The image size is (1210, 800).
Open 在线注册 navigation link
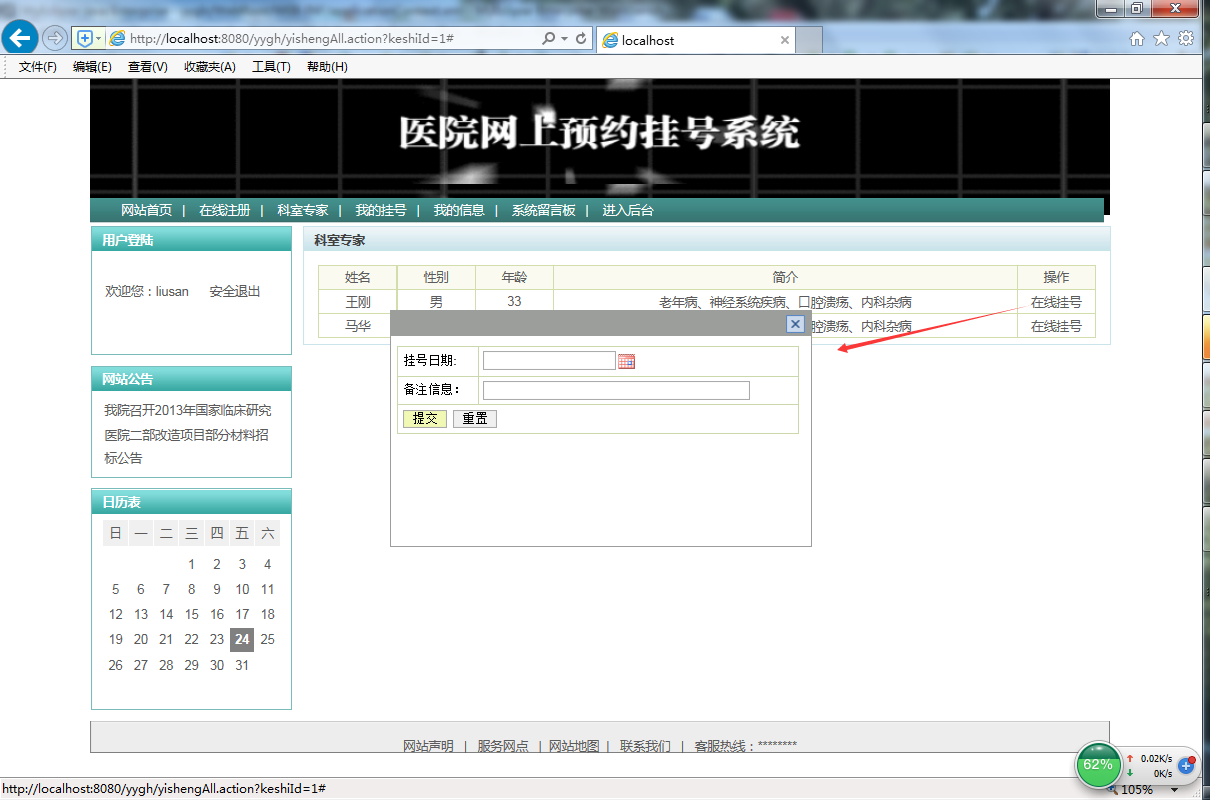pyautogui.click(x=224, y=210)
